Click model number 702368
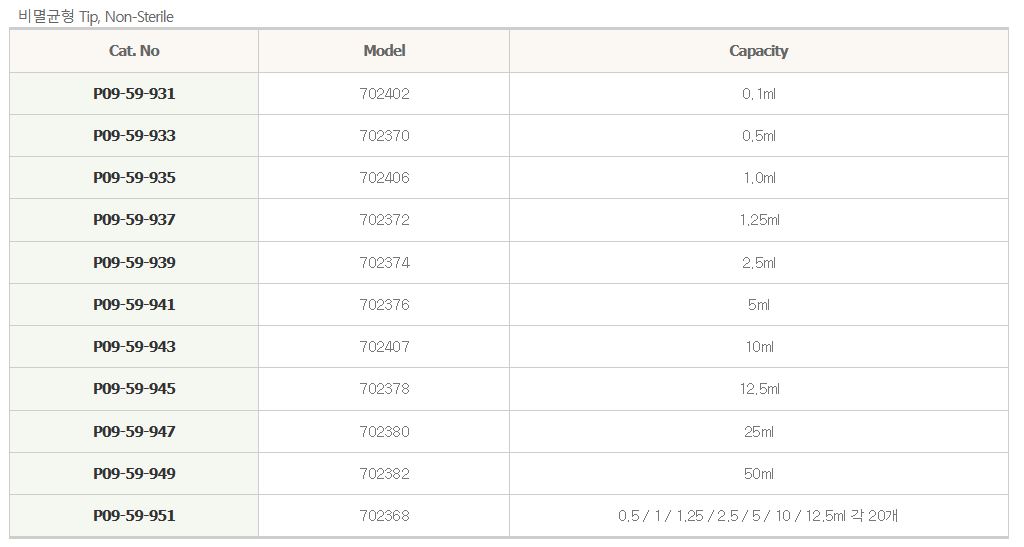Screen dimensions: 1024x547 pyautogui.click(x=384, y=516)
